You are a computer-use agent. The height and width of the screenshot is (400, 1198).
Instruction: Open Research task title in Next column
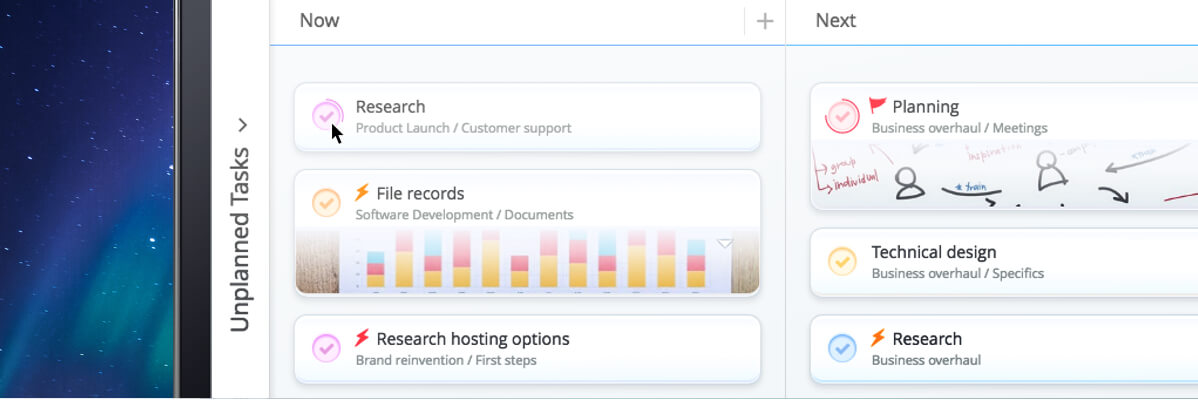pos(927,339)
